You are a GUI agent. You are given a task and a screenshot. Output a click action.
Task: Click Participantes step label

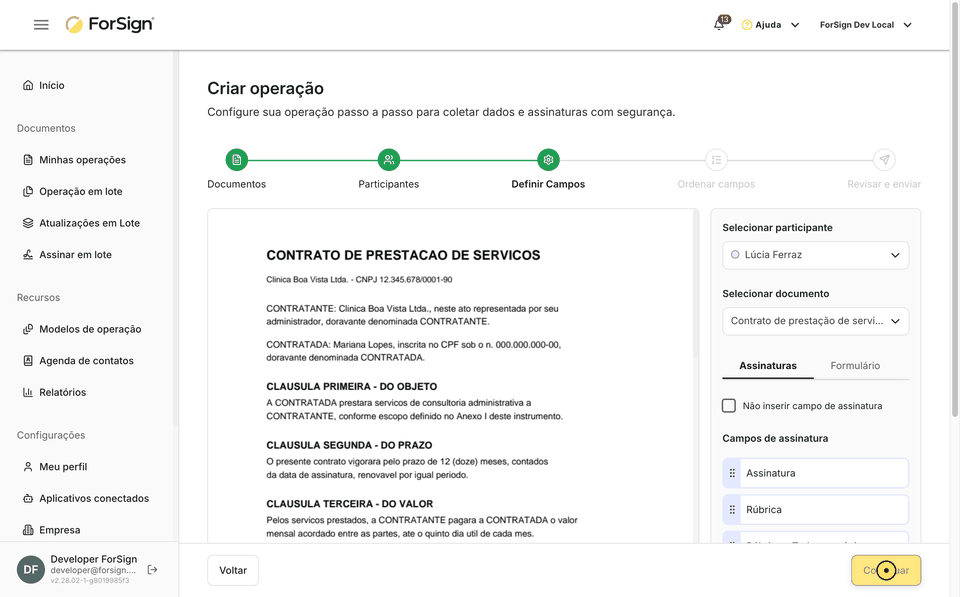(x=389, y=184)
